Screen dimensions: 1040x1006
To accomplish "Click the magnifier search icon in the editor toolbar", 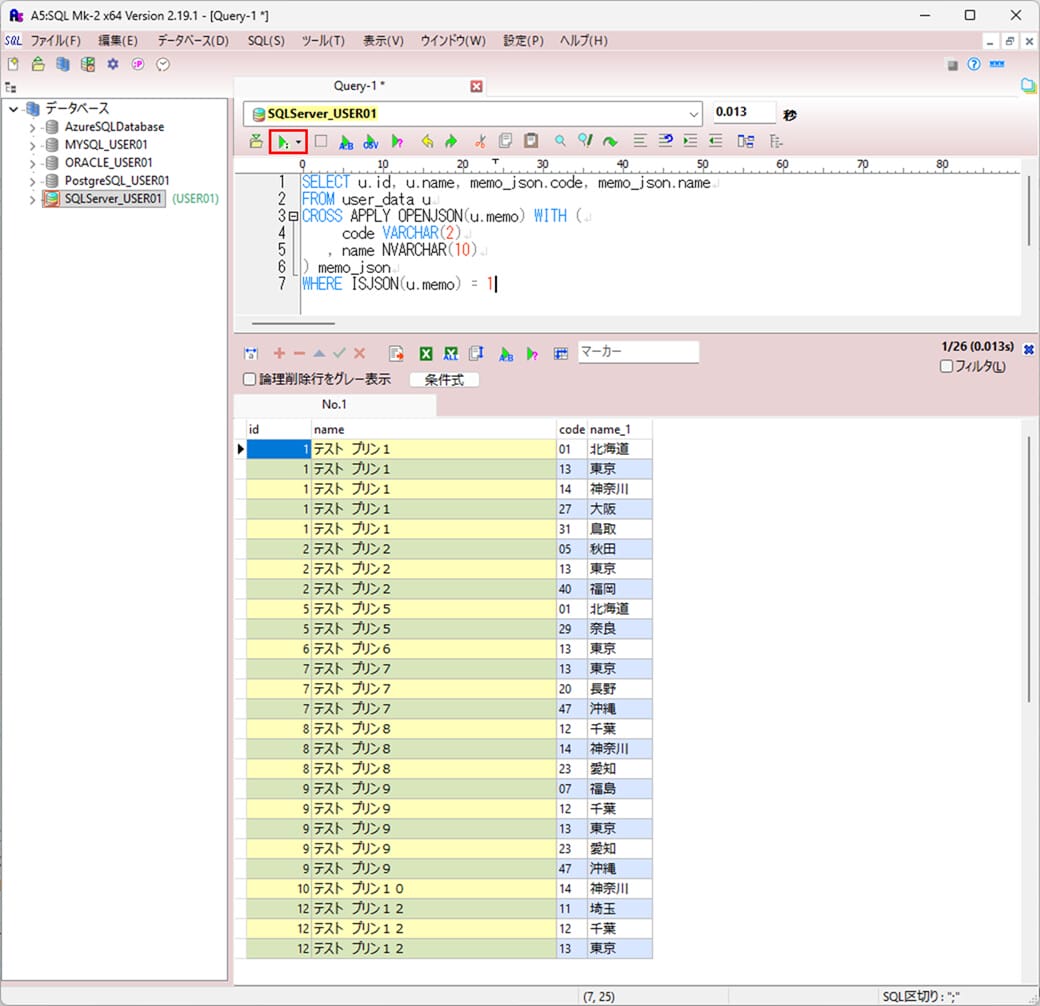I will (561, 142).
